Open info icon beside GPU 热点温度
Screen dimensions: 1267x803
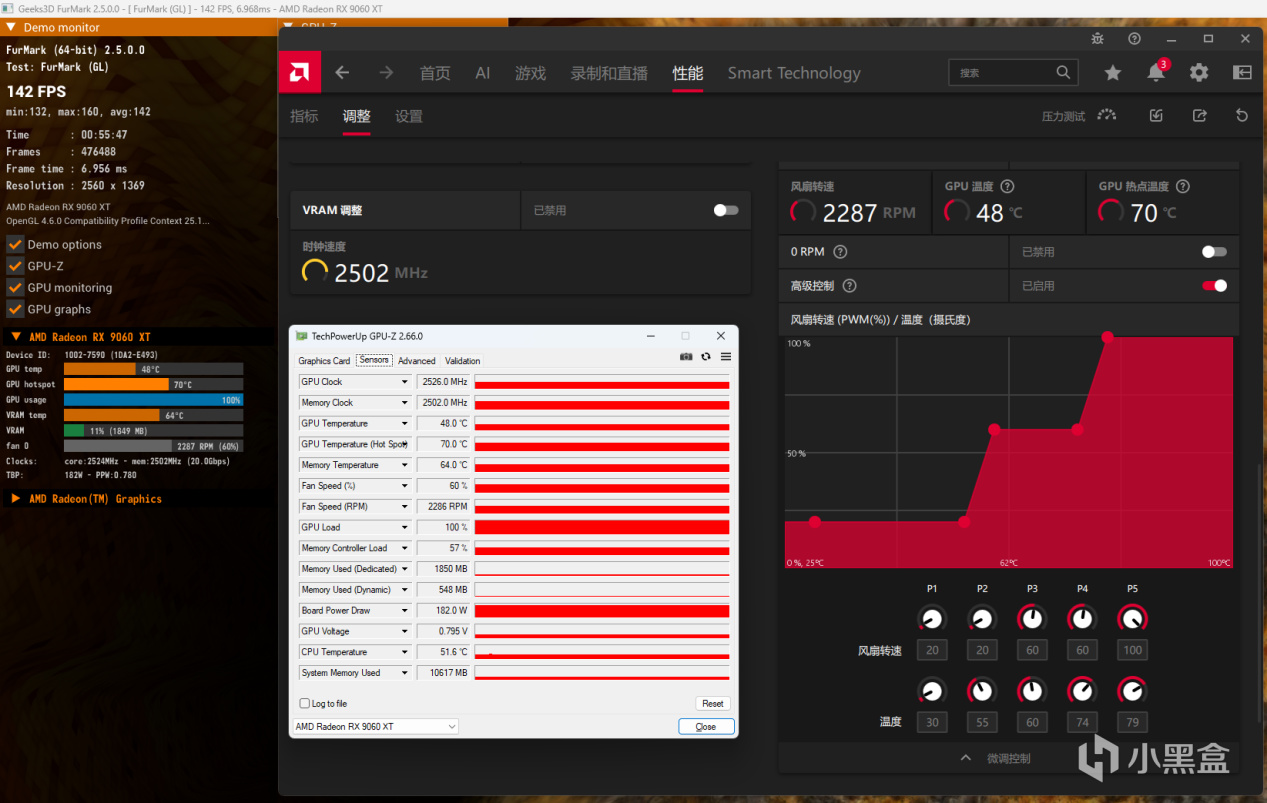pos(1183,186)
